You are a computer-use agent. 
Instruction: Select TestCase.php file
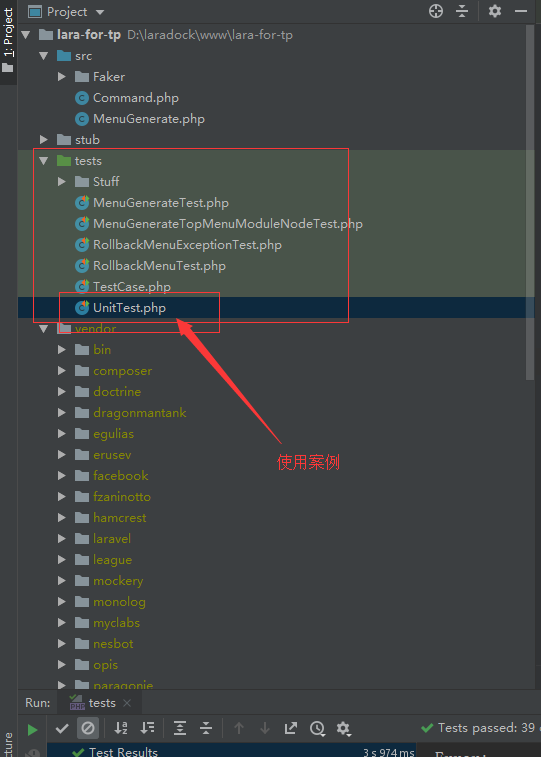pyautogui.click(x=132, y=287)
